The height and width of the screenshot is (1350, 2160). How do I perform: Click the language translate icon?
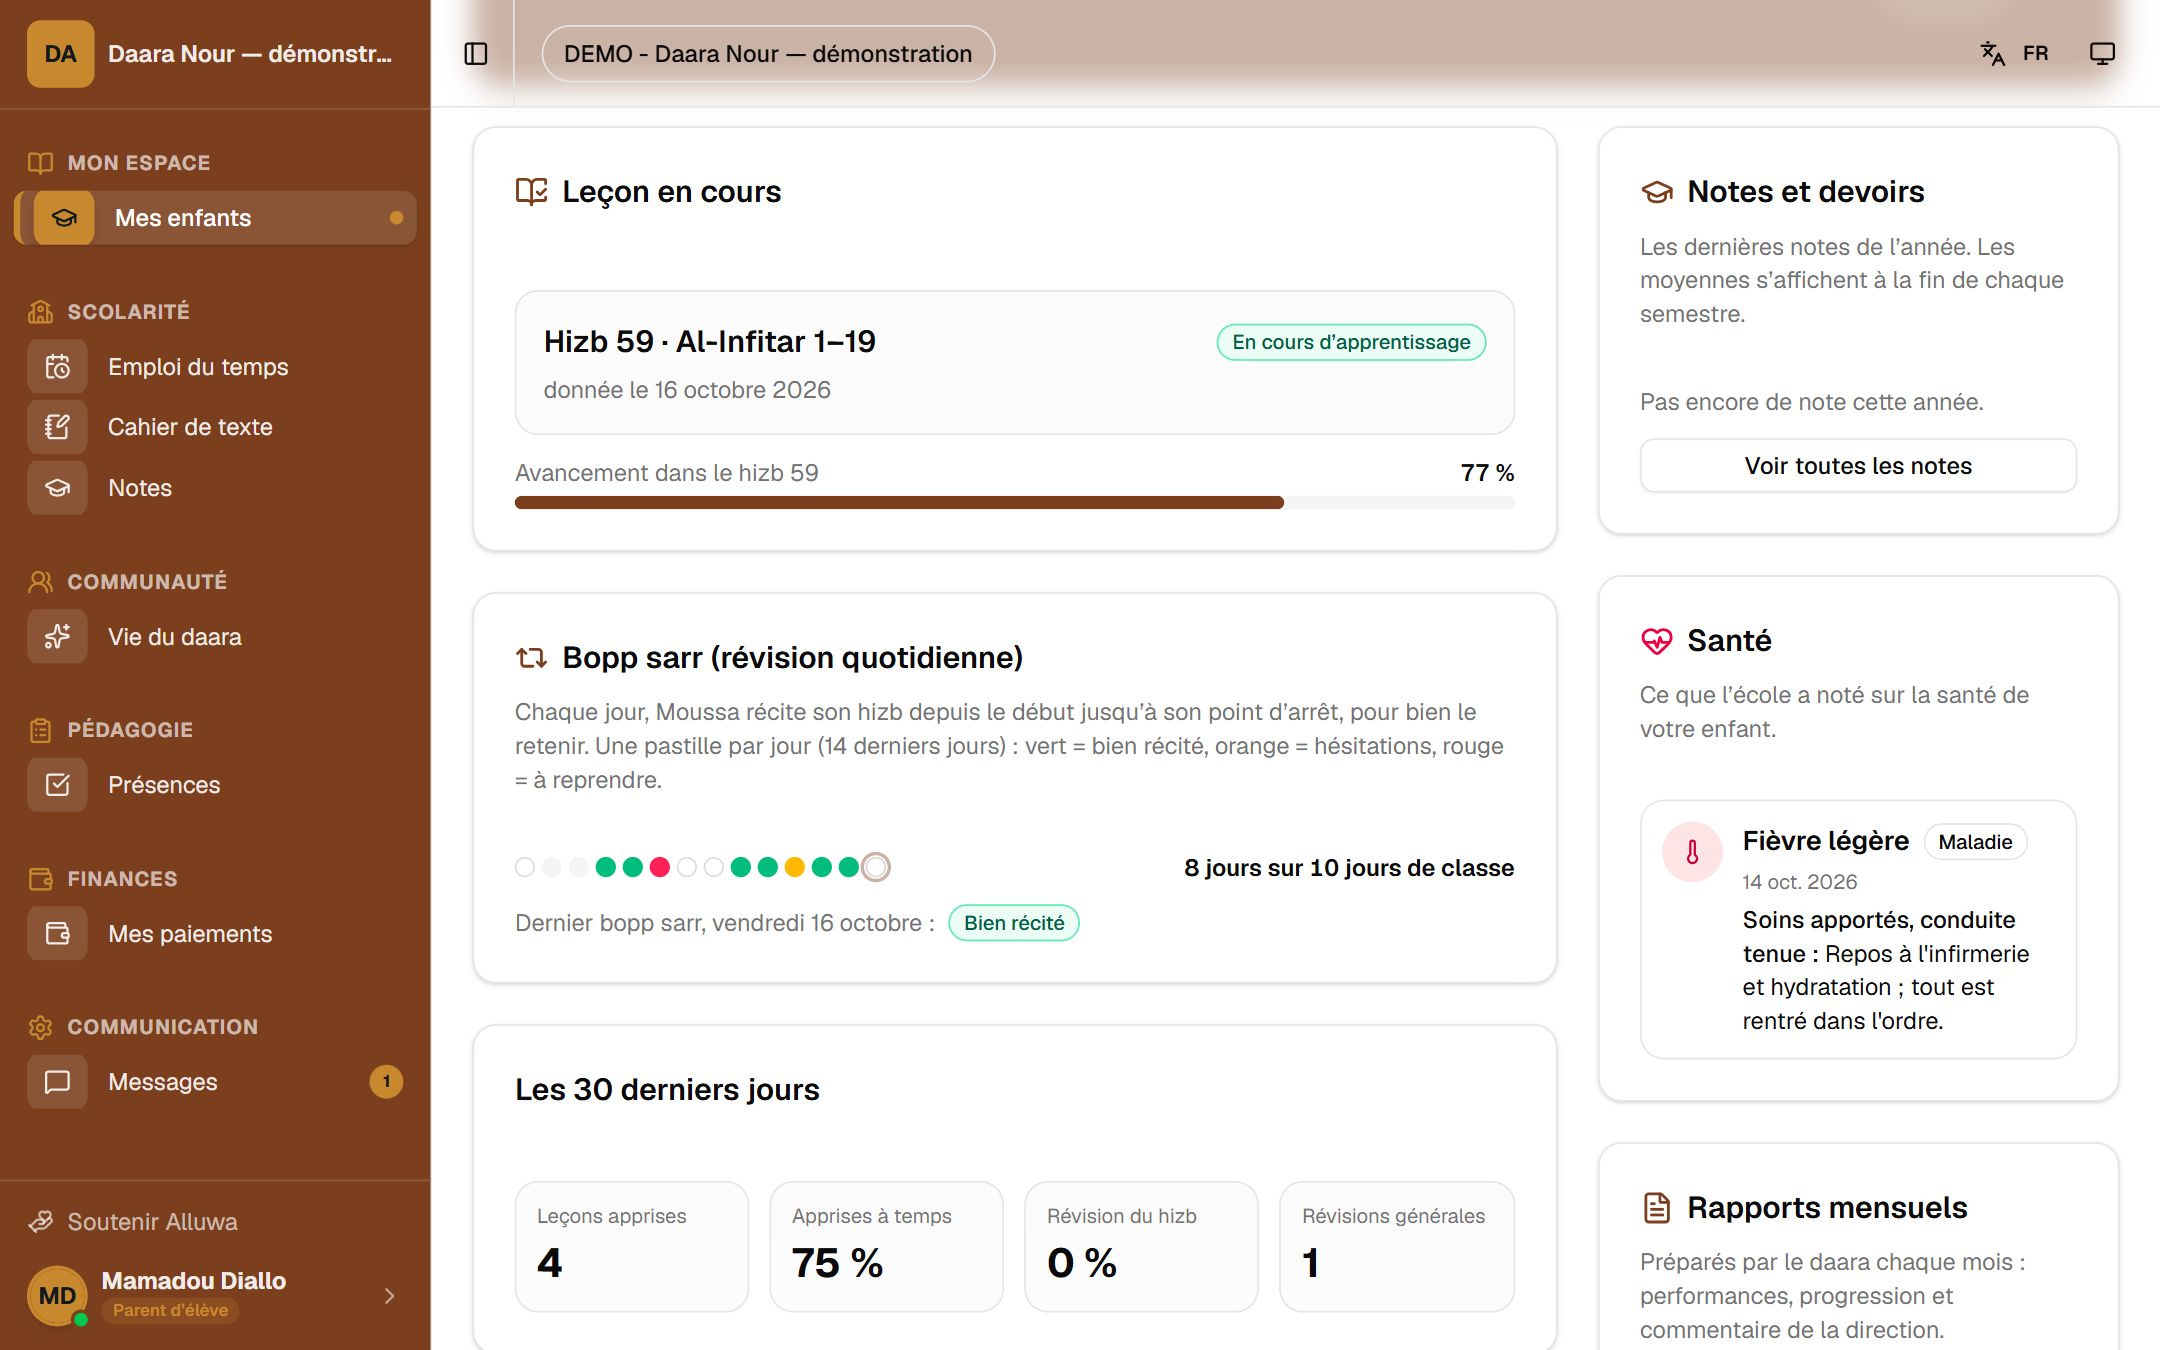tap(1992, 54)
